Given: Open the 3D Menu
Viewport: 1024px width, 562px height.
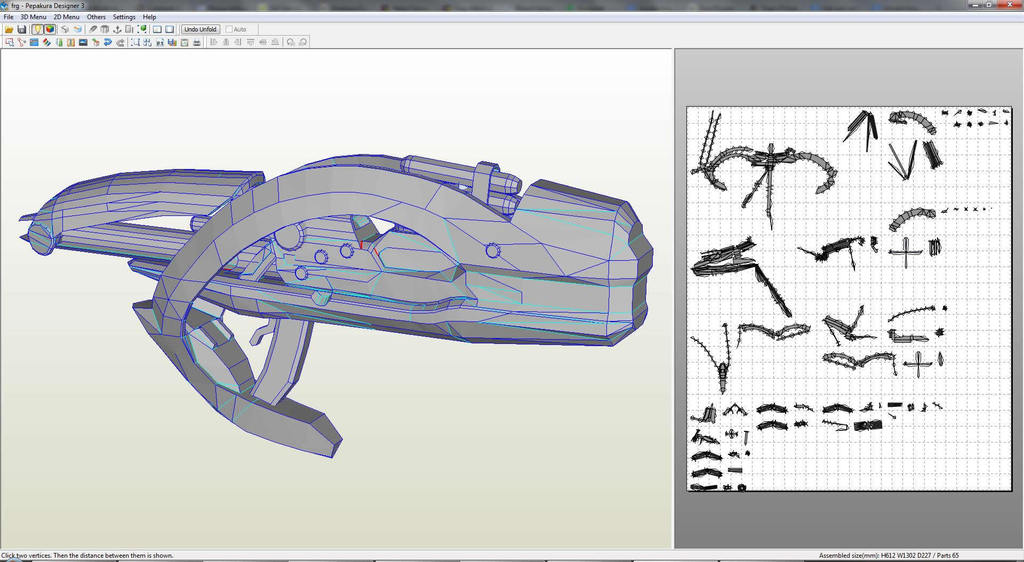Looking at the screenshot, I should 33,17.
